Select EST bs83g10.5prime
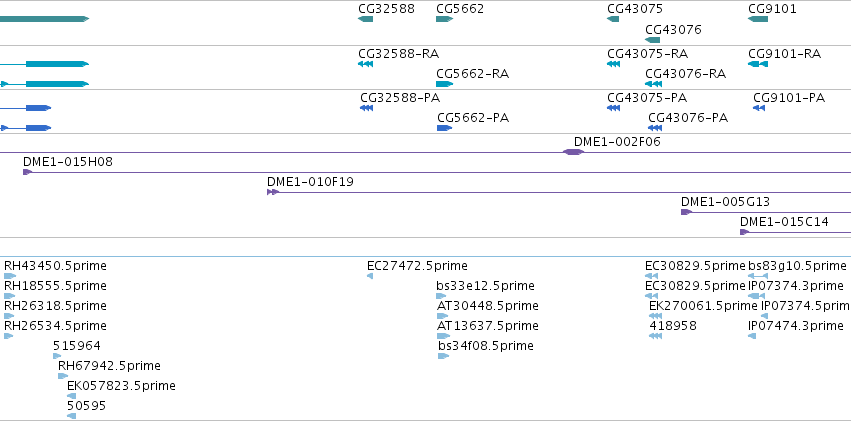This screenshot has height=421, width=851. [x=797, y=266]
